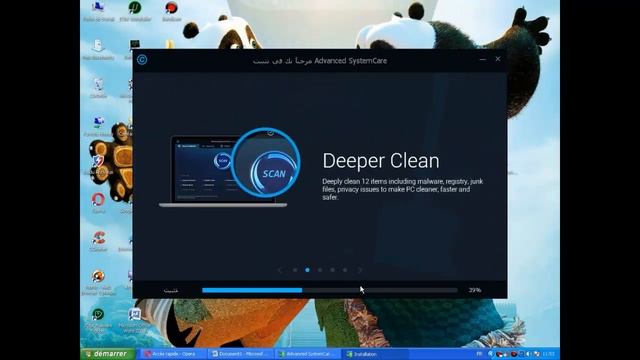This screenshot has height=360, width=640.
Task: Click the FR language indicator in the taskbar
Action: pos(479,354)
